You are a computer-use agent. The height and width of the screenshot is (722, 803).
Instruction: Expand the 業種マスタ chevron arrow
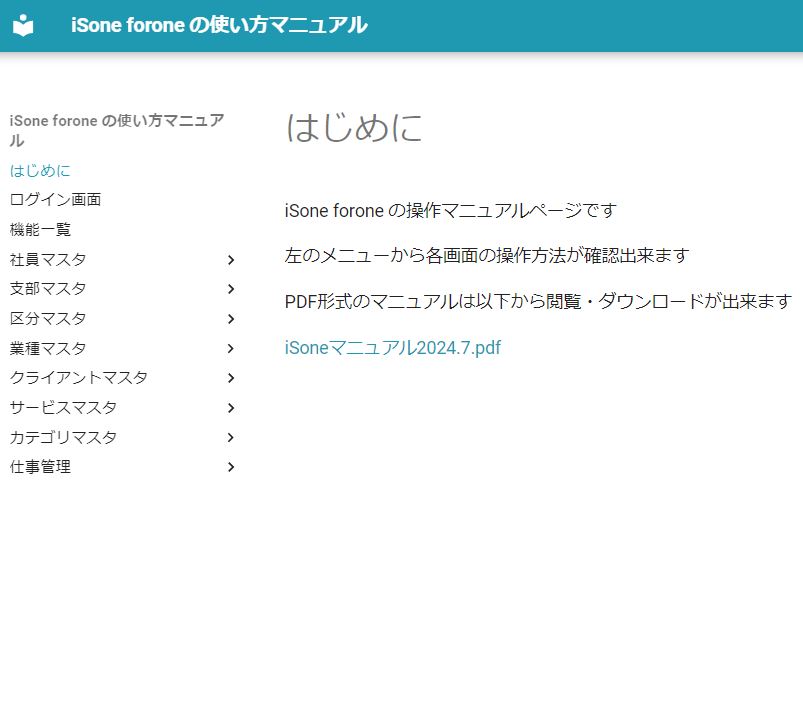231,349
